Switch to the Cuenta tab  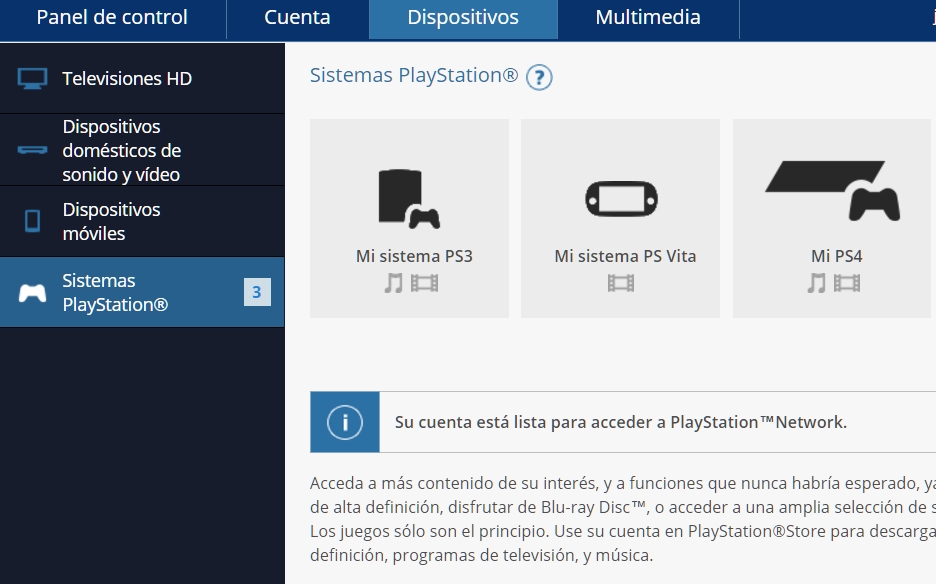[297, 18]
